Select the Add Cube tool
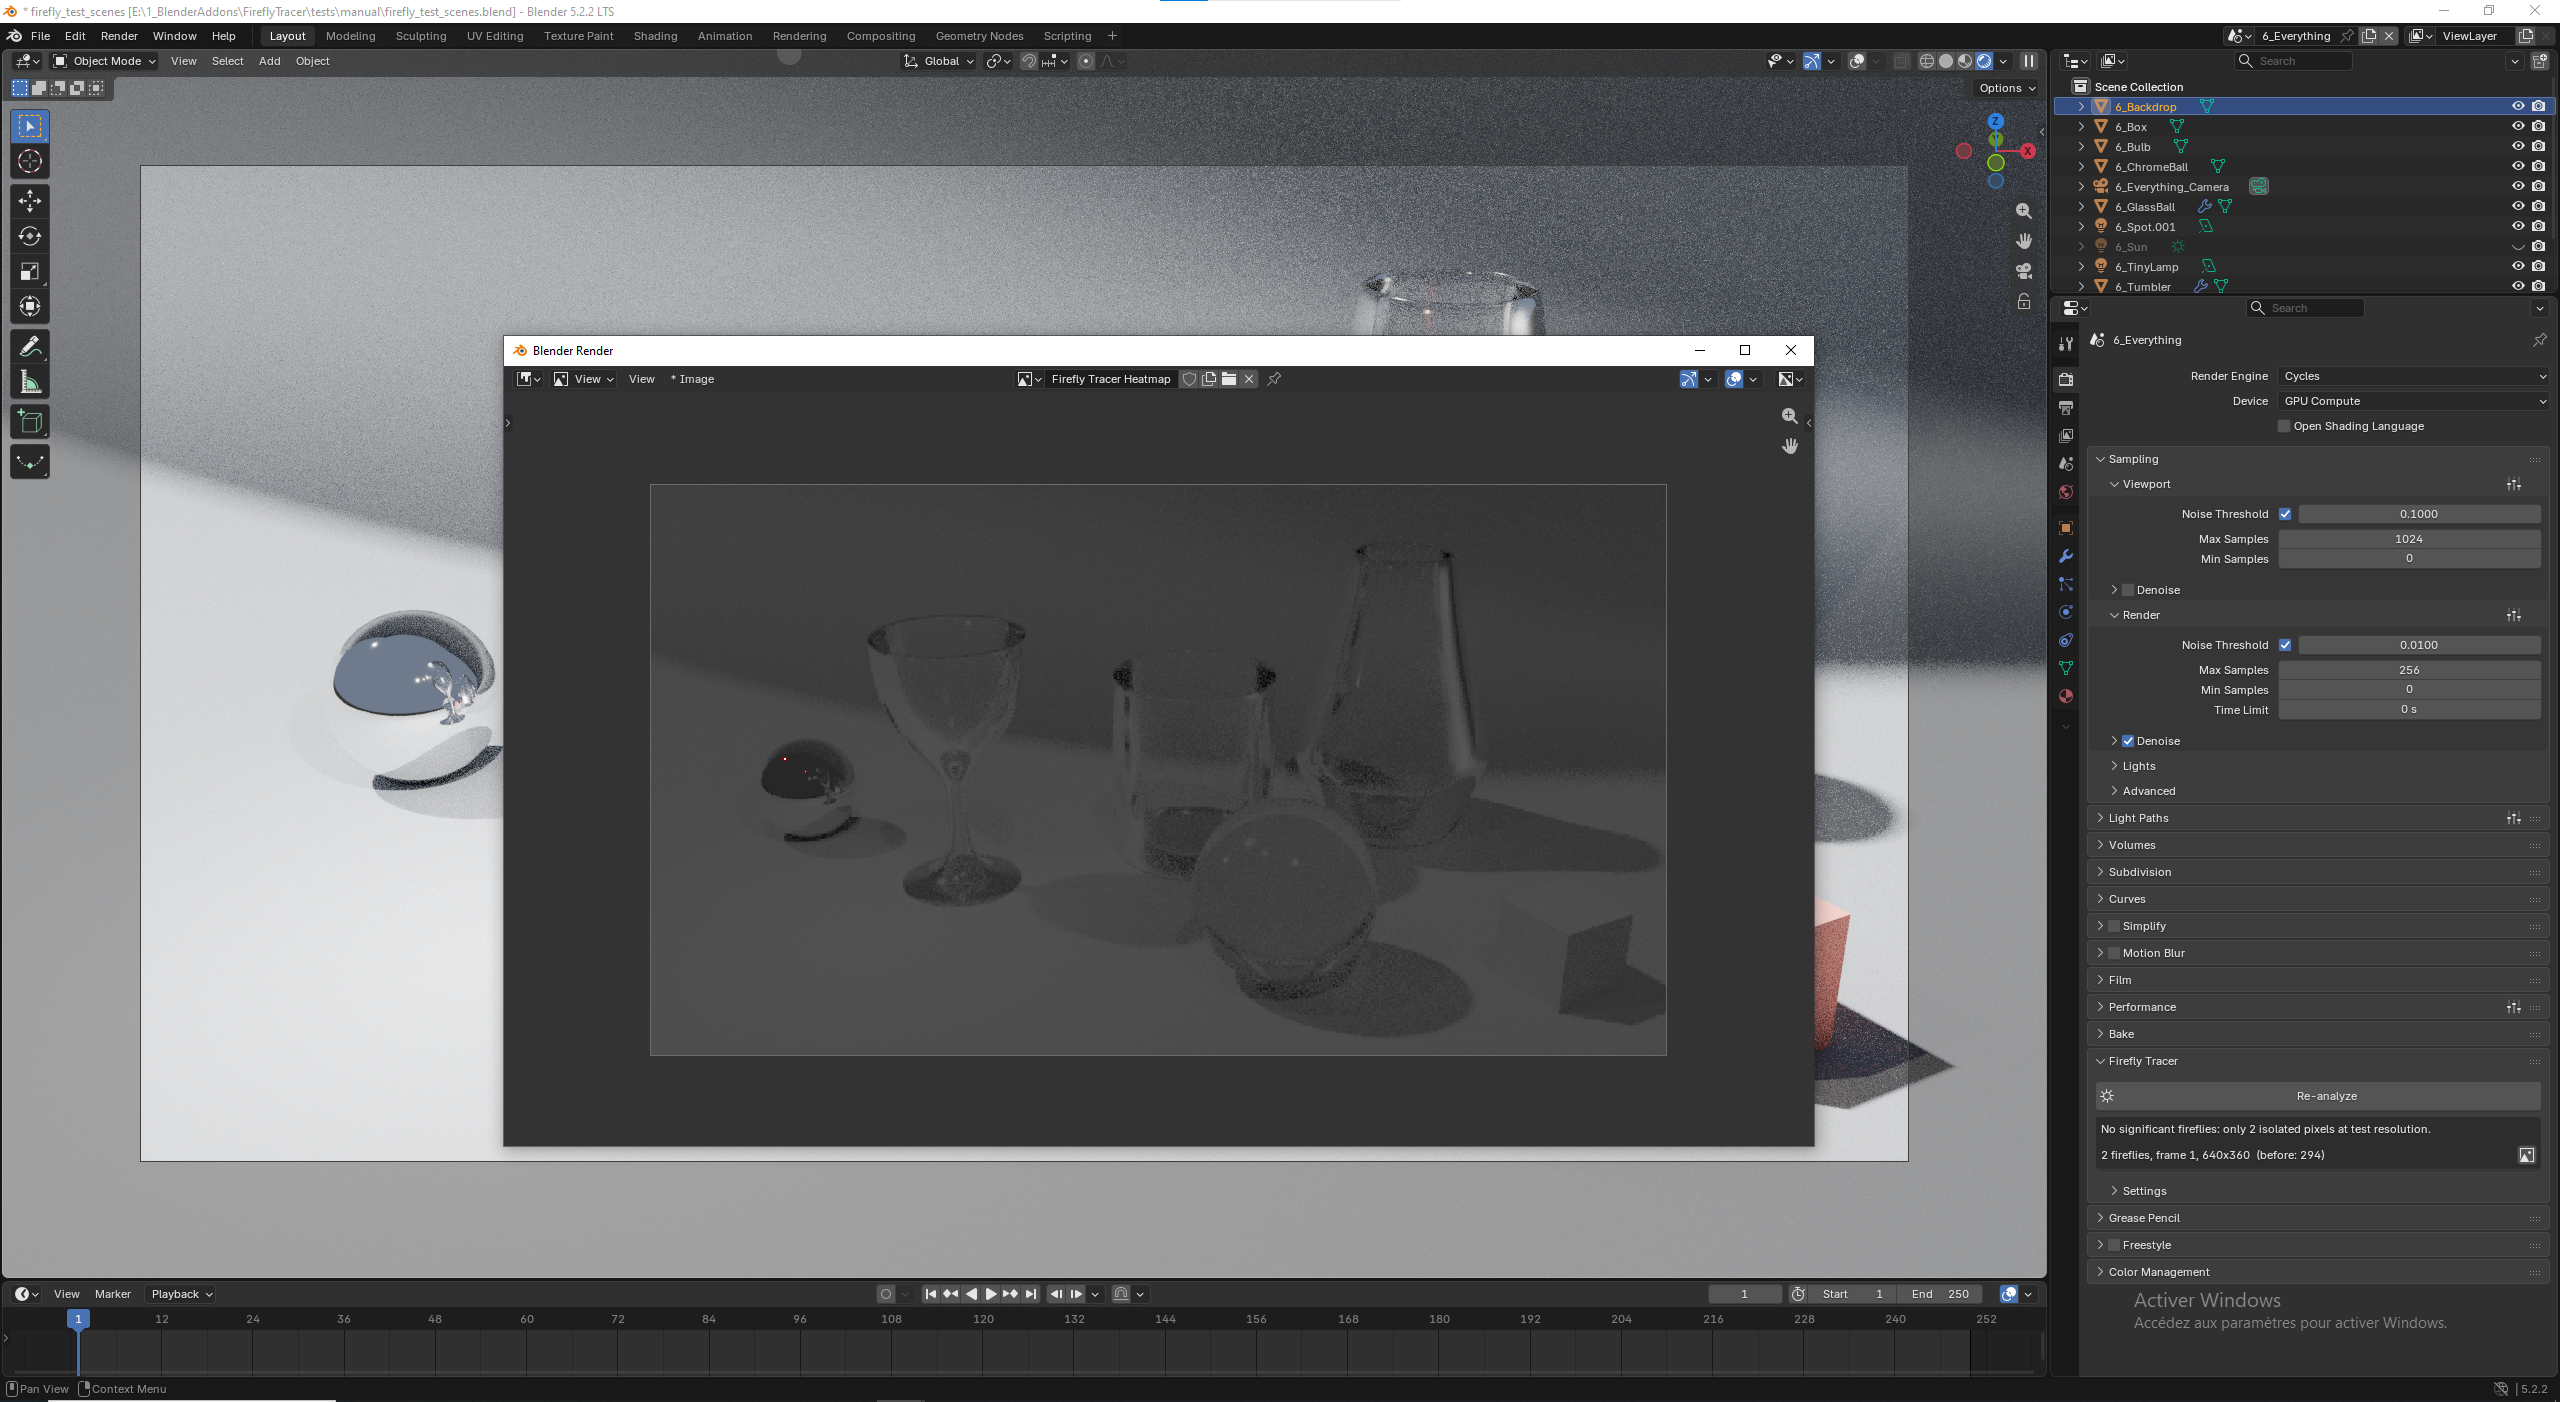The width and height of the screenshot is (2560, 1402). coord(30,422)
